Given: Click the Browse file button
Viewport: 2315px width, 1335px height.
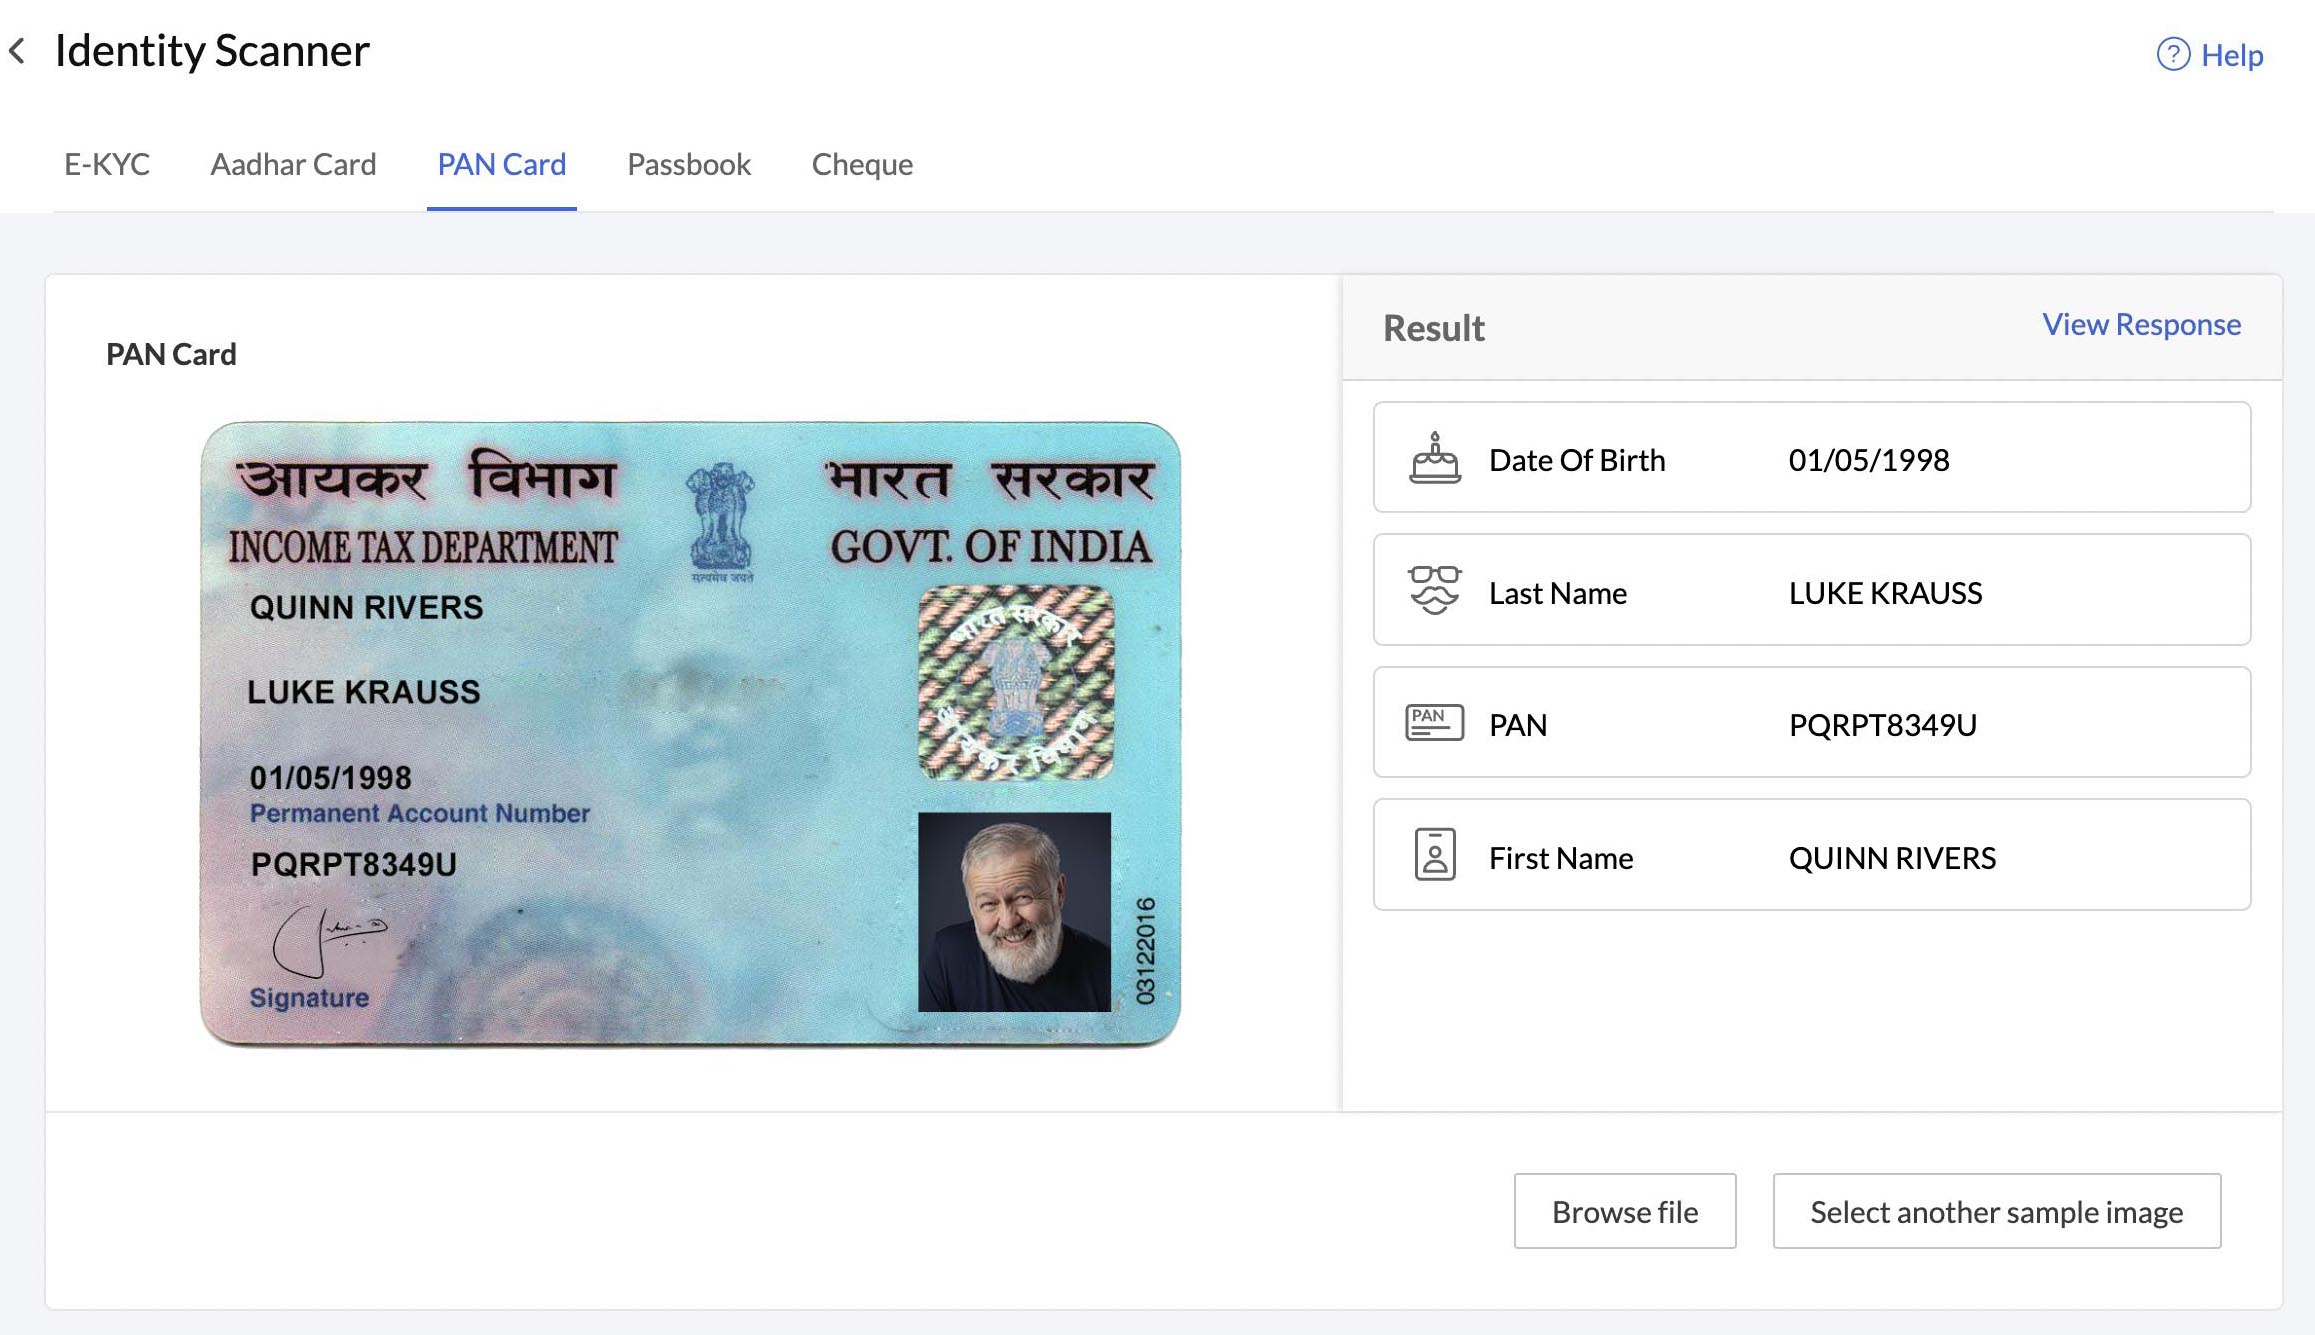Looking at the screenshot, I should click(1625, 1211).
